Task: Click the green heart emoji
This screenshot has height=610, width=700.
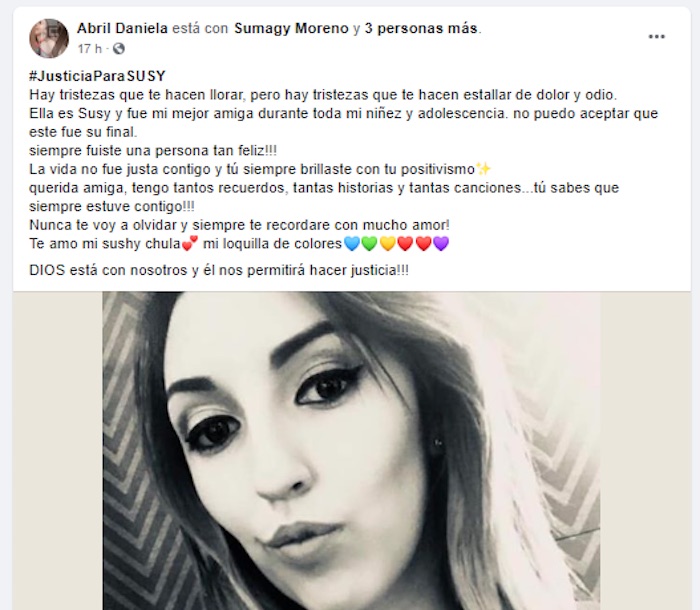Action: [x=370, y=244]
